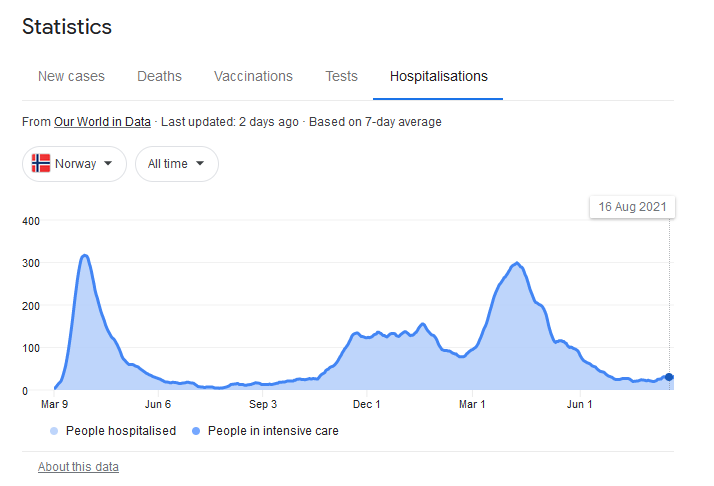Switch to the Deaths tab
The height and width of the screenshot is (486, 714).
159,76
